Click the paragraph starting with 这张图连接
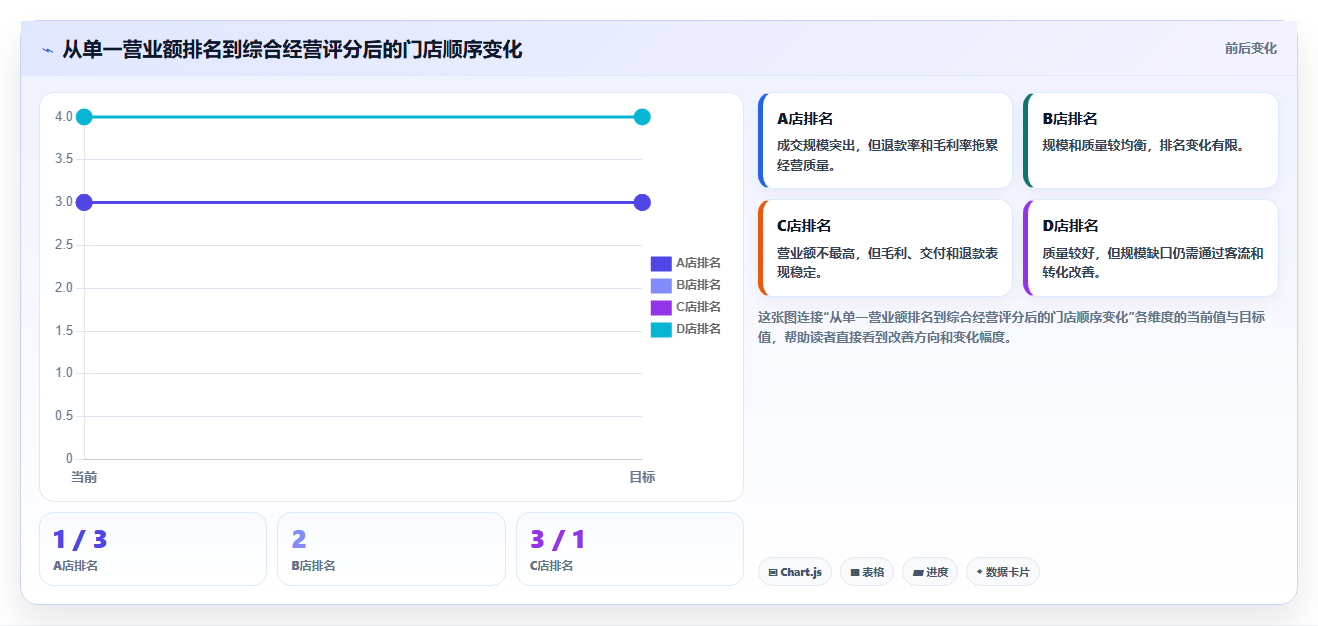Viewport: 1318px width, 626px height. pyautogui.click(x=1012, y=327)
